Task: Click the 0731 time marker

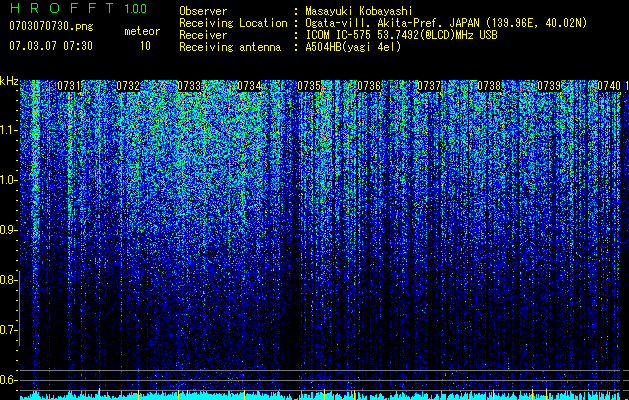Action: (69, 86)
